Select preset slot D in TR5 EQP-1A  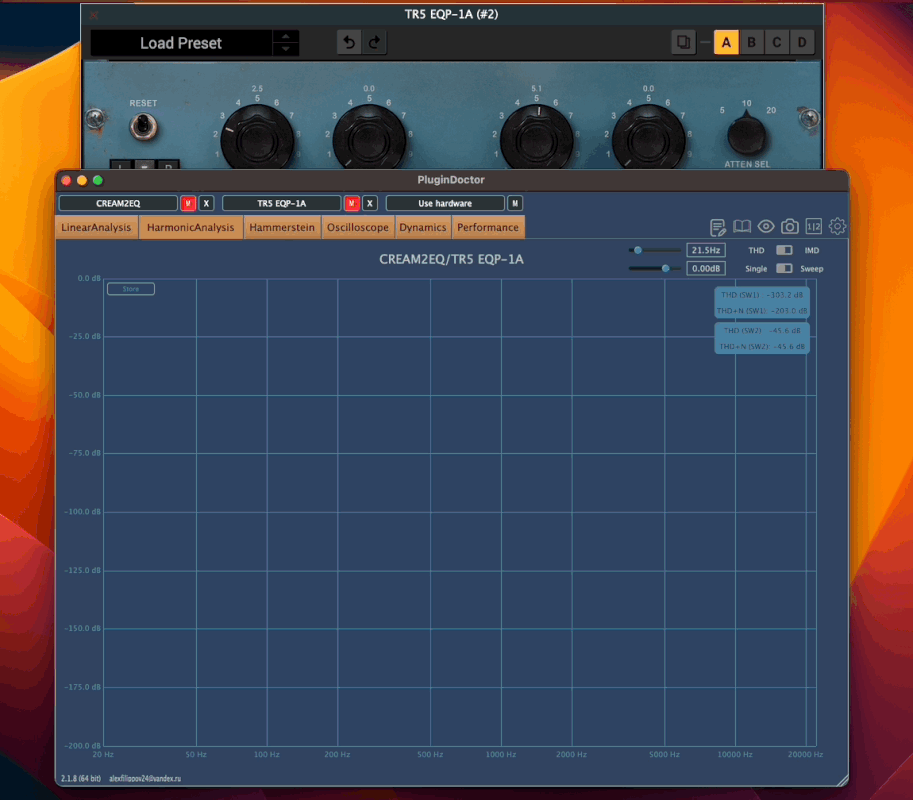pos(802,43)
